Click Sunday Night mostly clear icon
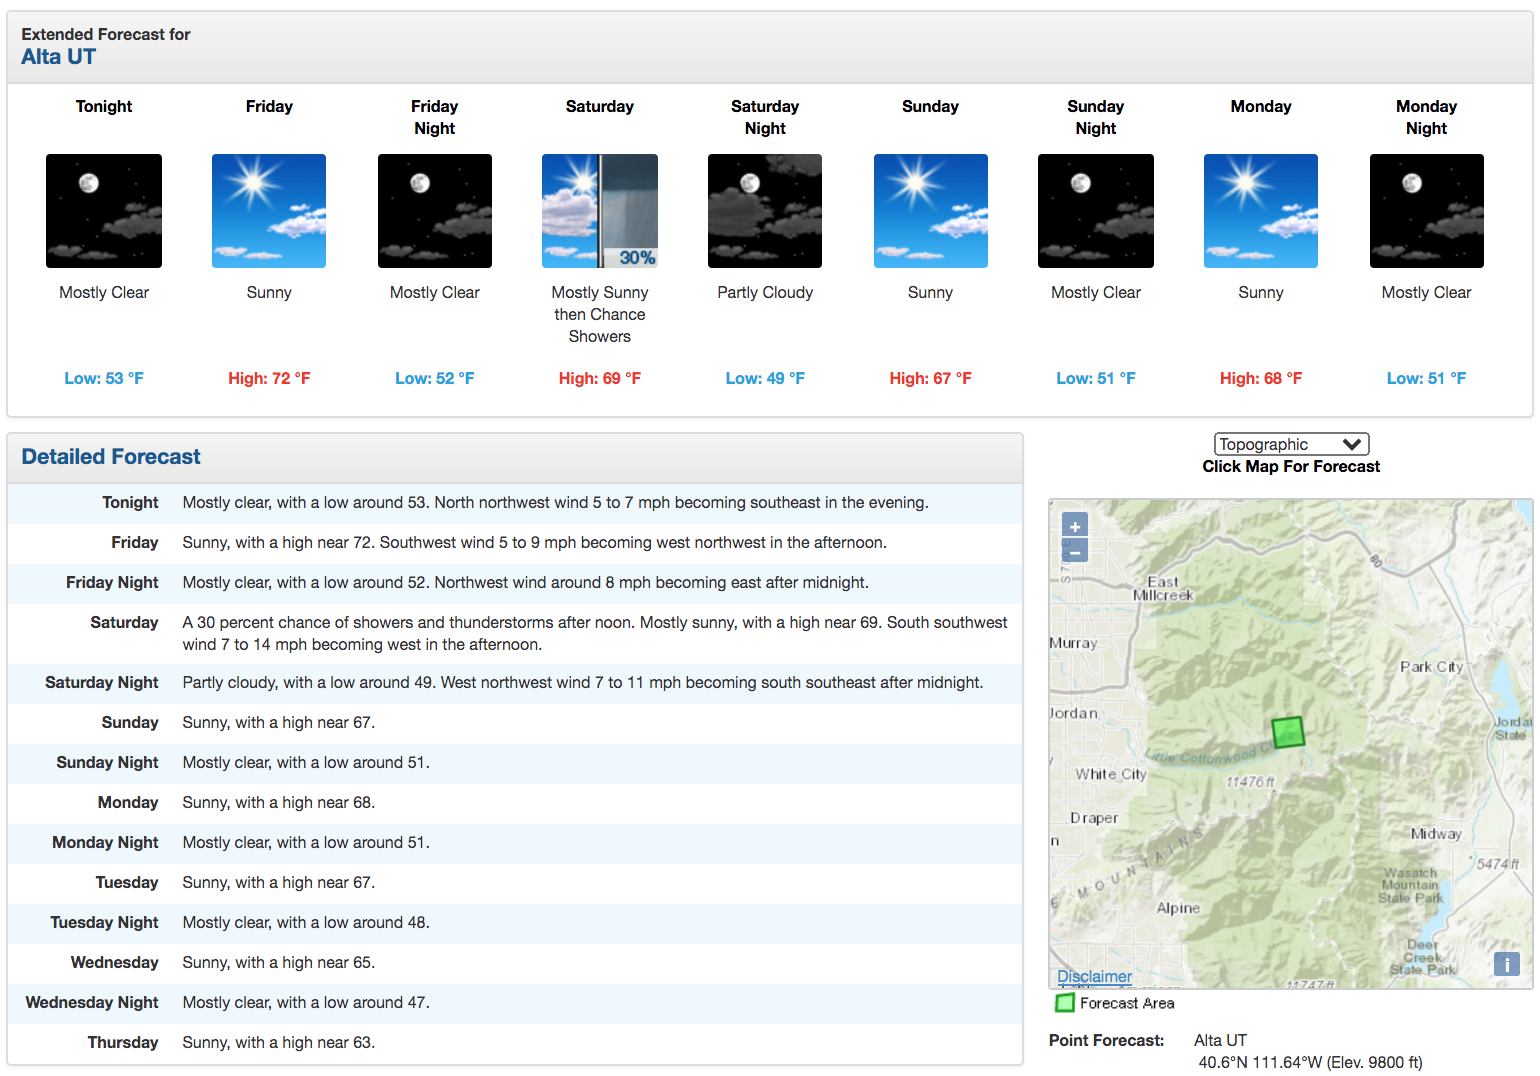The height and width of the screenshot is (1076, 1540). tap(1096, 211)
